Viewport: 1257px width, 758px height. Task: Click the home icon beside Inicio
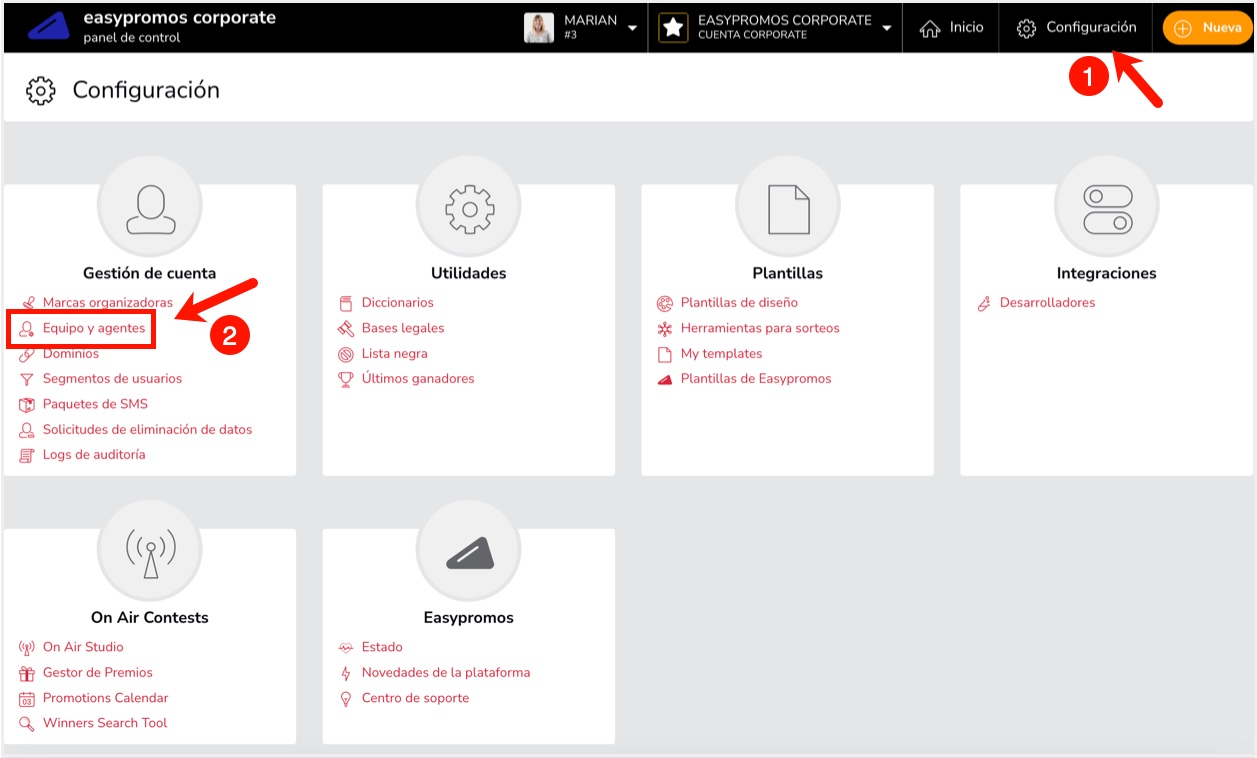(930, 28)
